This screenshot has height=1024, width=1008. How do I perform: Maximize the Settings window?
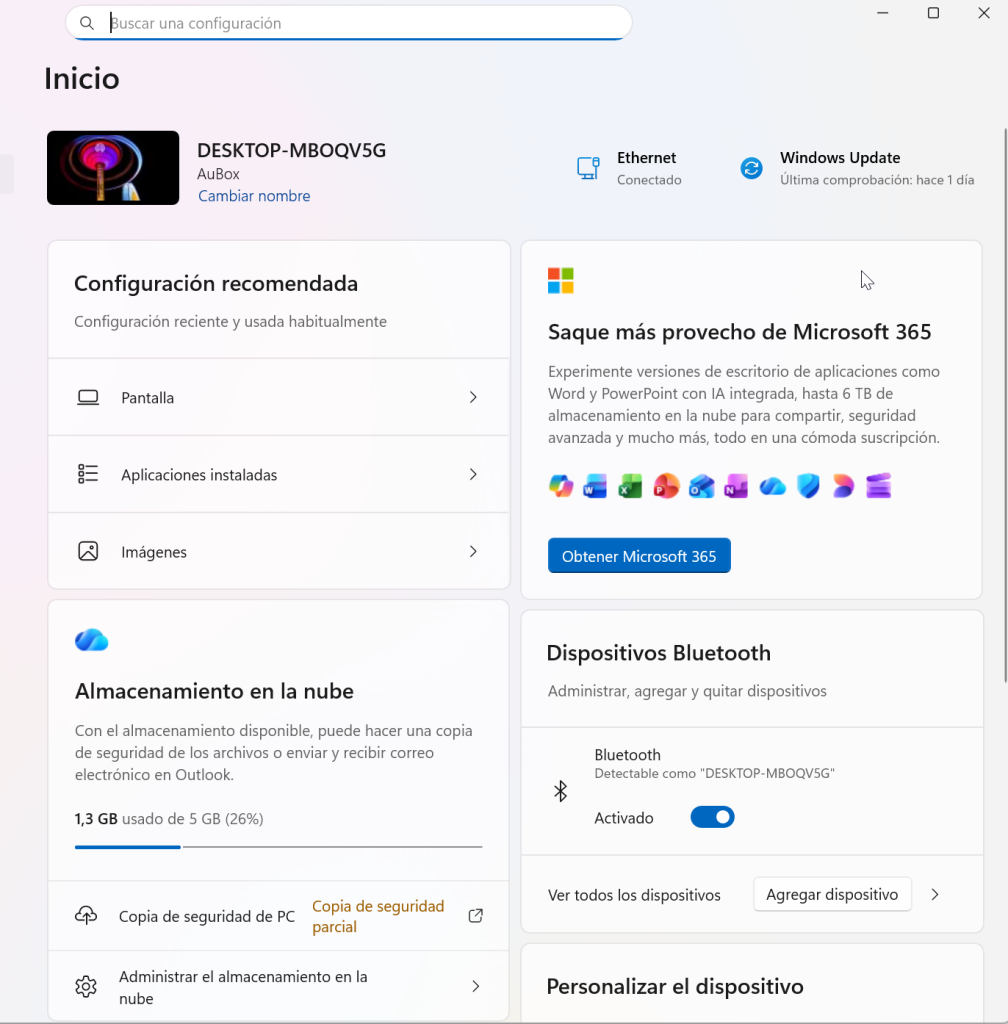point(934,13)
